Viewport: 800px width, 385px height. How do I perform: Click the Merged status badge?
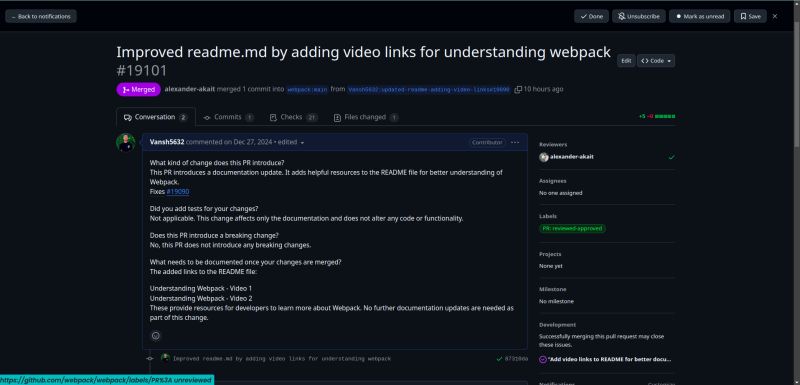point(139,89)
